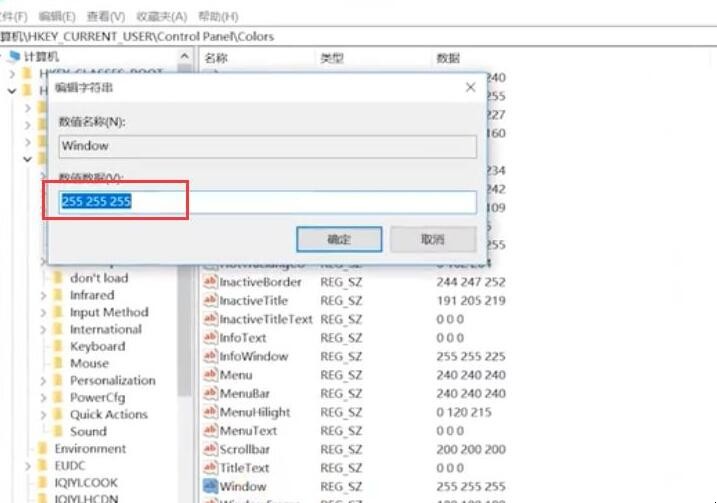Select the Sound folder icon

pos(58,431)
